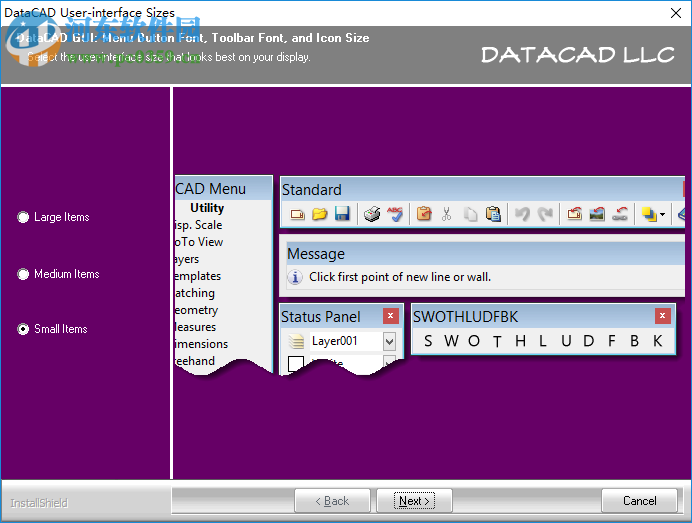Click the ABC spell check icon
This screenshot has height=523, width=692.
pyautogui.click(x=395, y=214)
